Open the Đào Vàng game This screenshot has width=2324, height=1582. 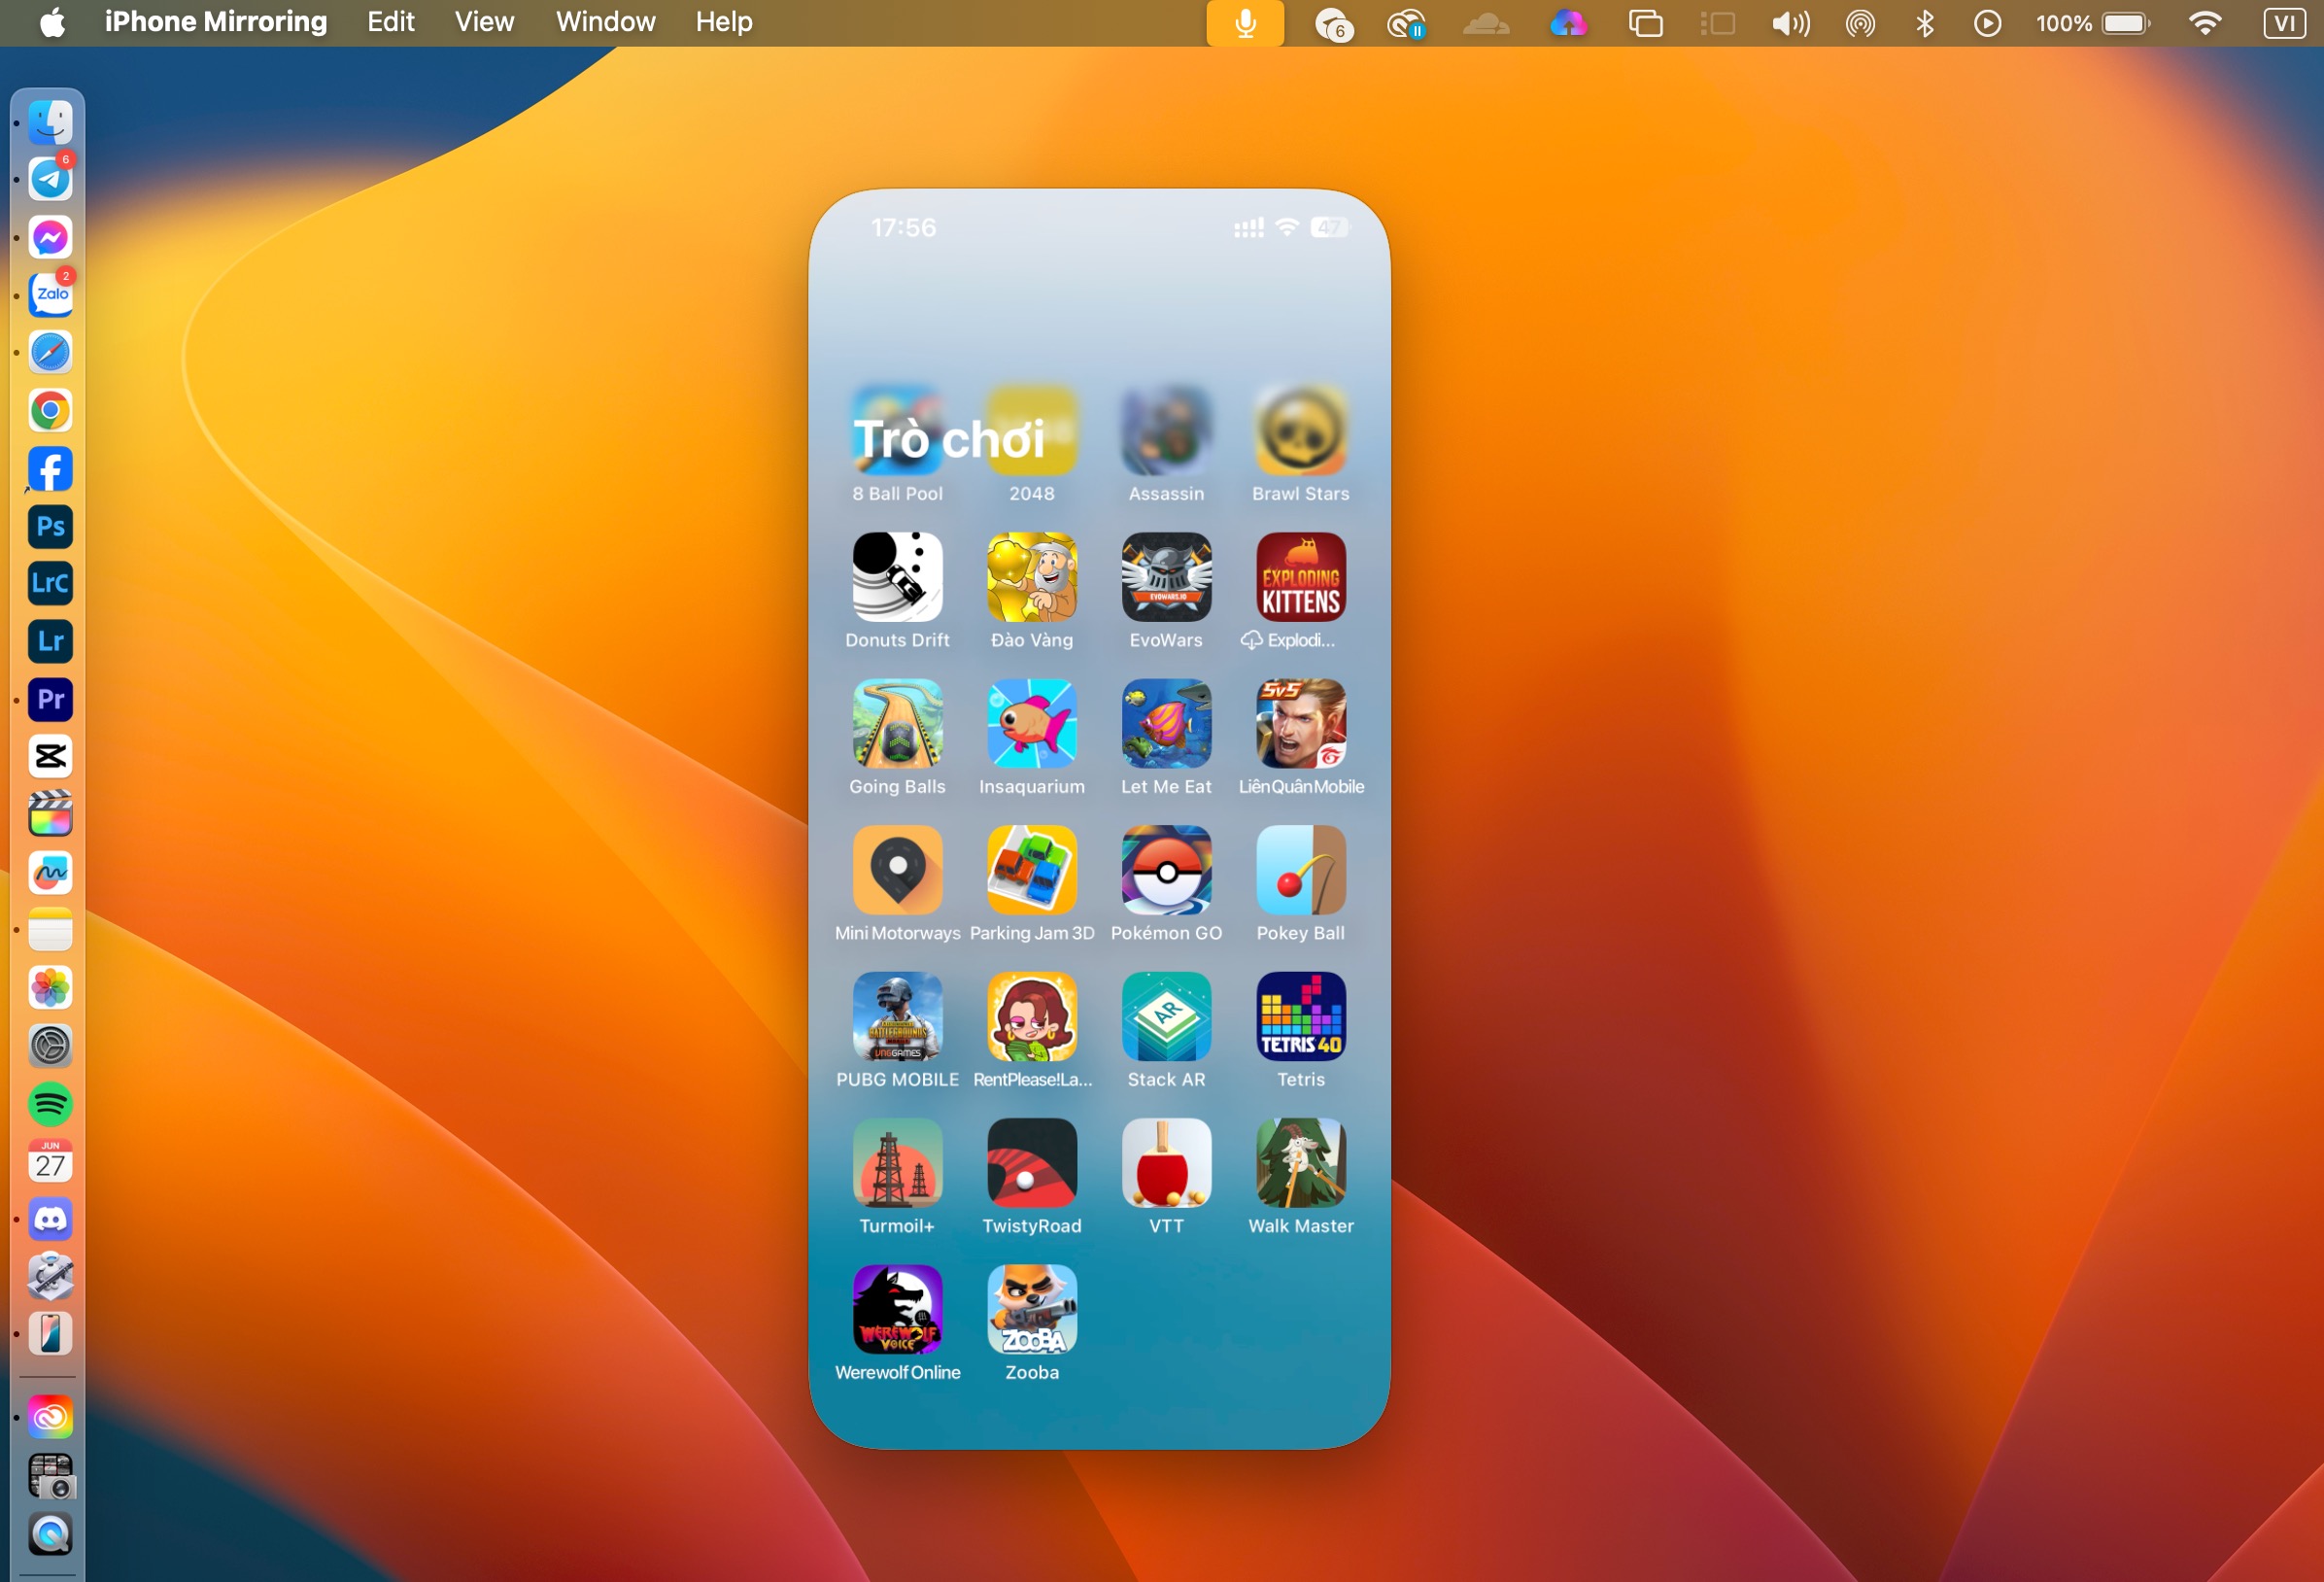tap(1031, 577)
